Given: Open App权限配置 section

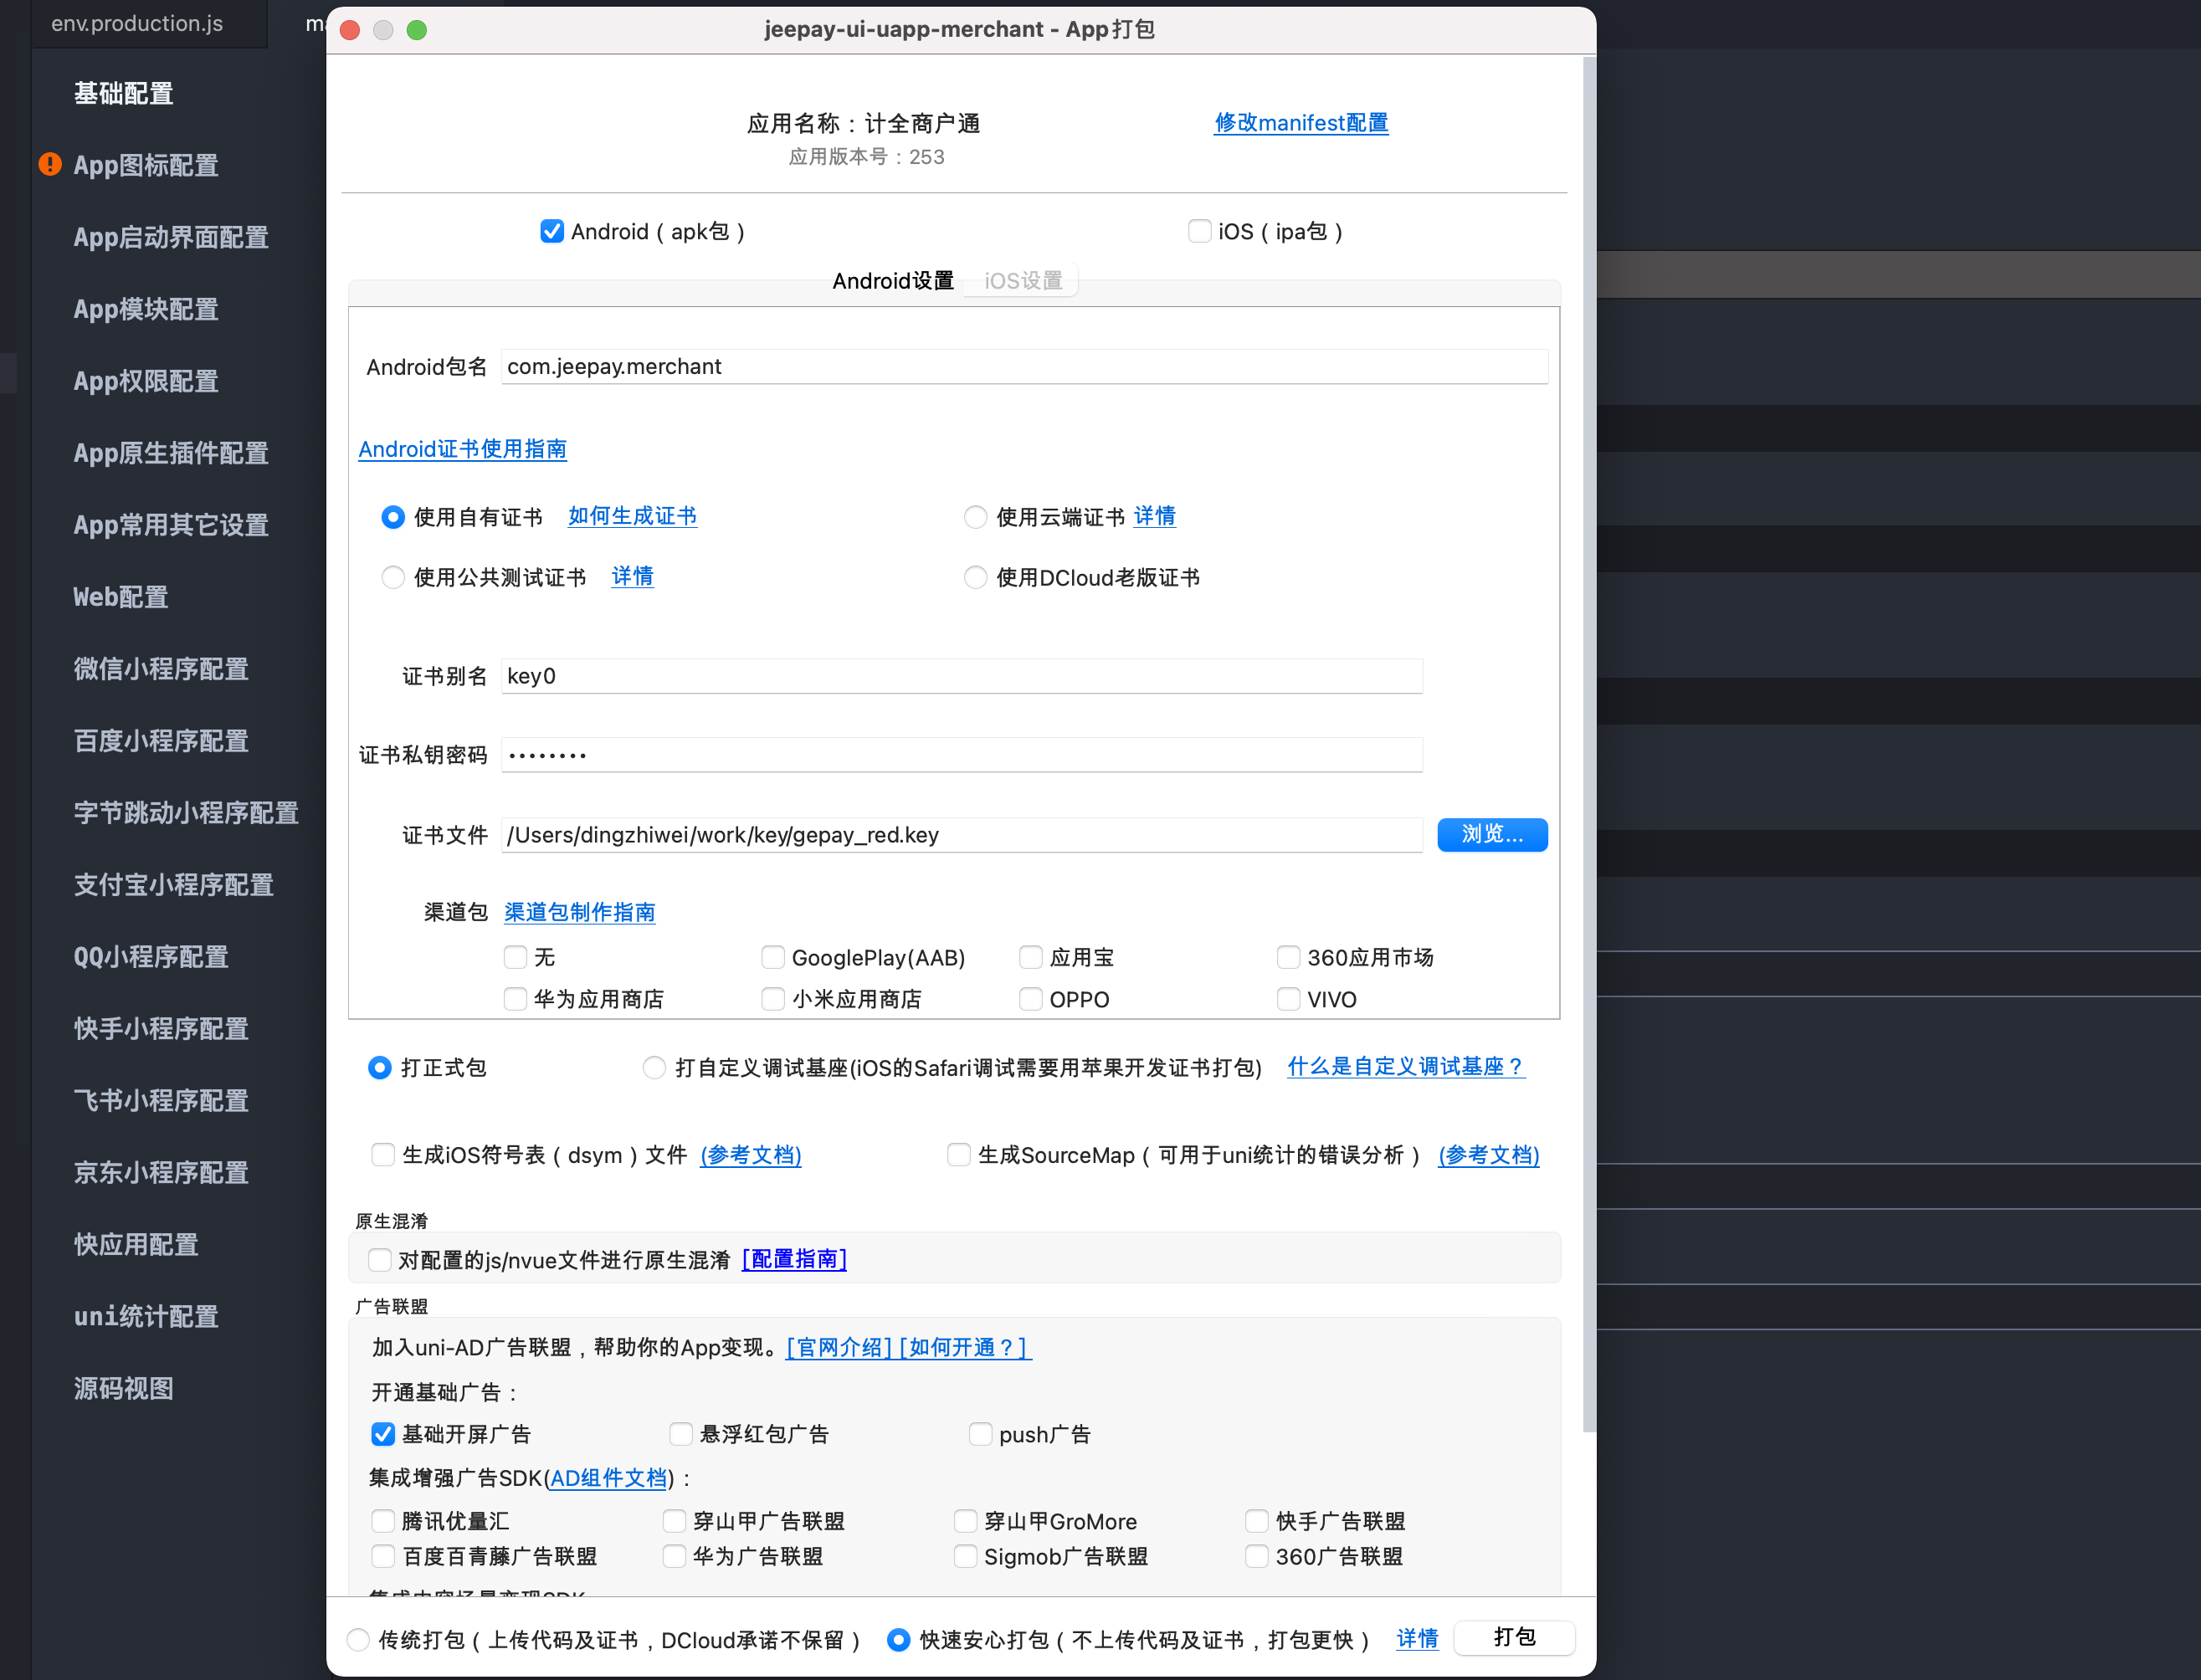Looking at the screenshot, I should click(x=146, y=381).
